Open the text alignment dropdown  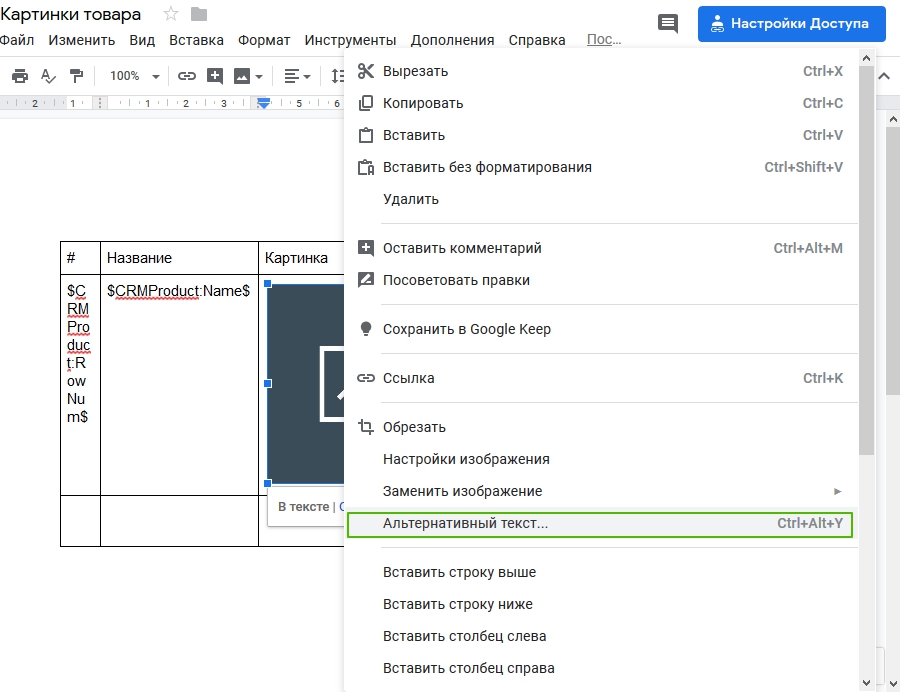click(x=297, y=76)
